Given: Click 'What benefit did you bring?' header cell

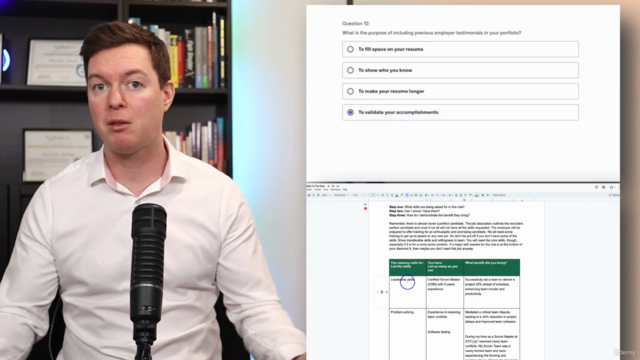Looking at the screenshot, I should pyautogui.click(x=491, y=267).
